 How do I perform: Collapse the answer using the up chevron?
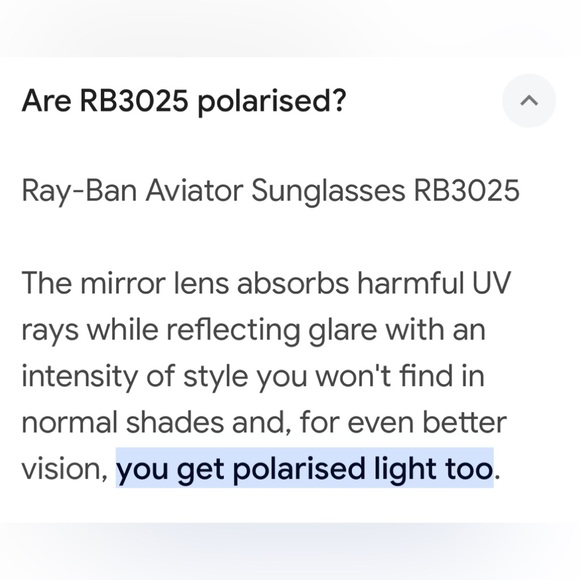tap(529, 100)
